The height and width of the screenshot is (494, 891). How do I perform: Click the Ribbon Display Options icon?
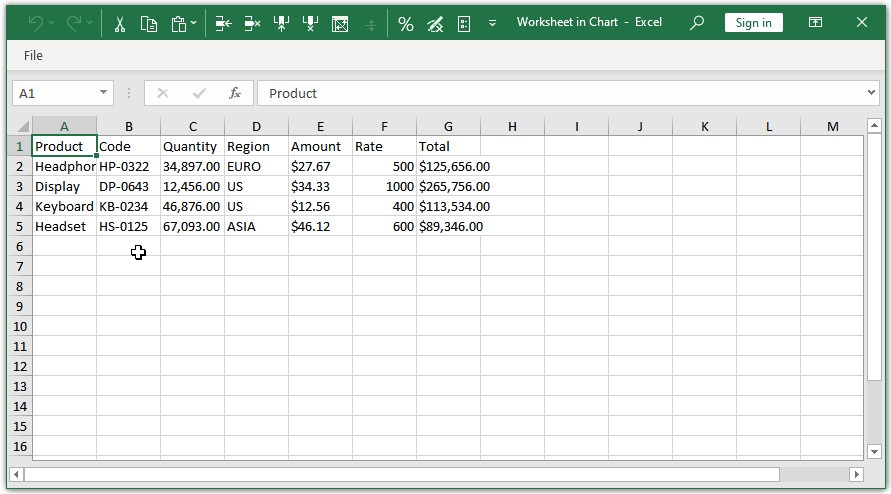[815, 22]
